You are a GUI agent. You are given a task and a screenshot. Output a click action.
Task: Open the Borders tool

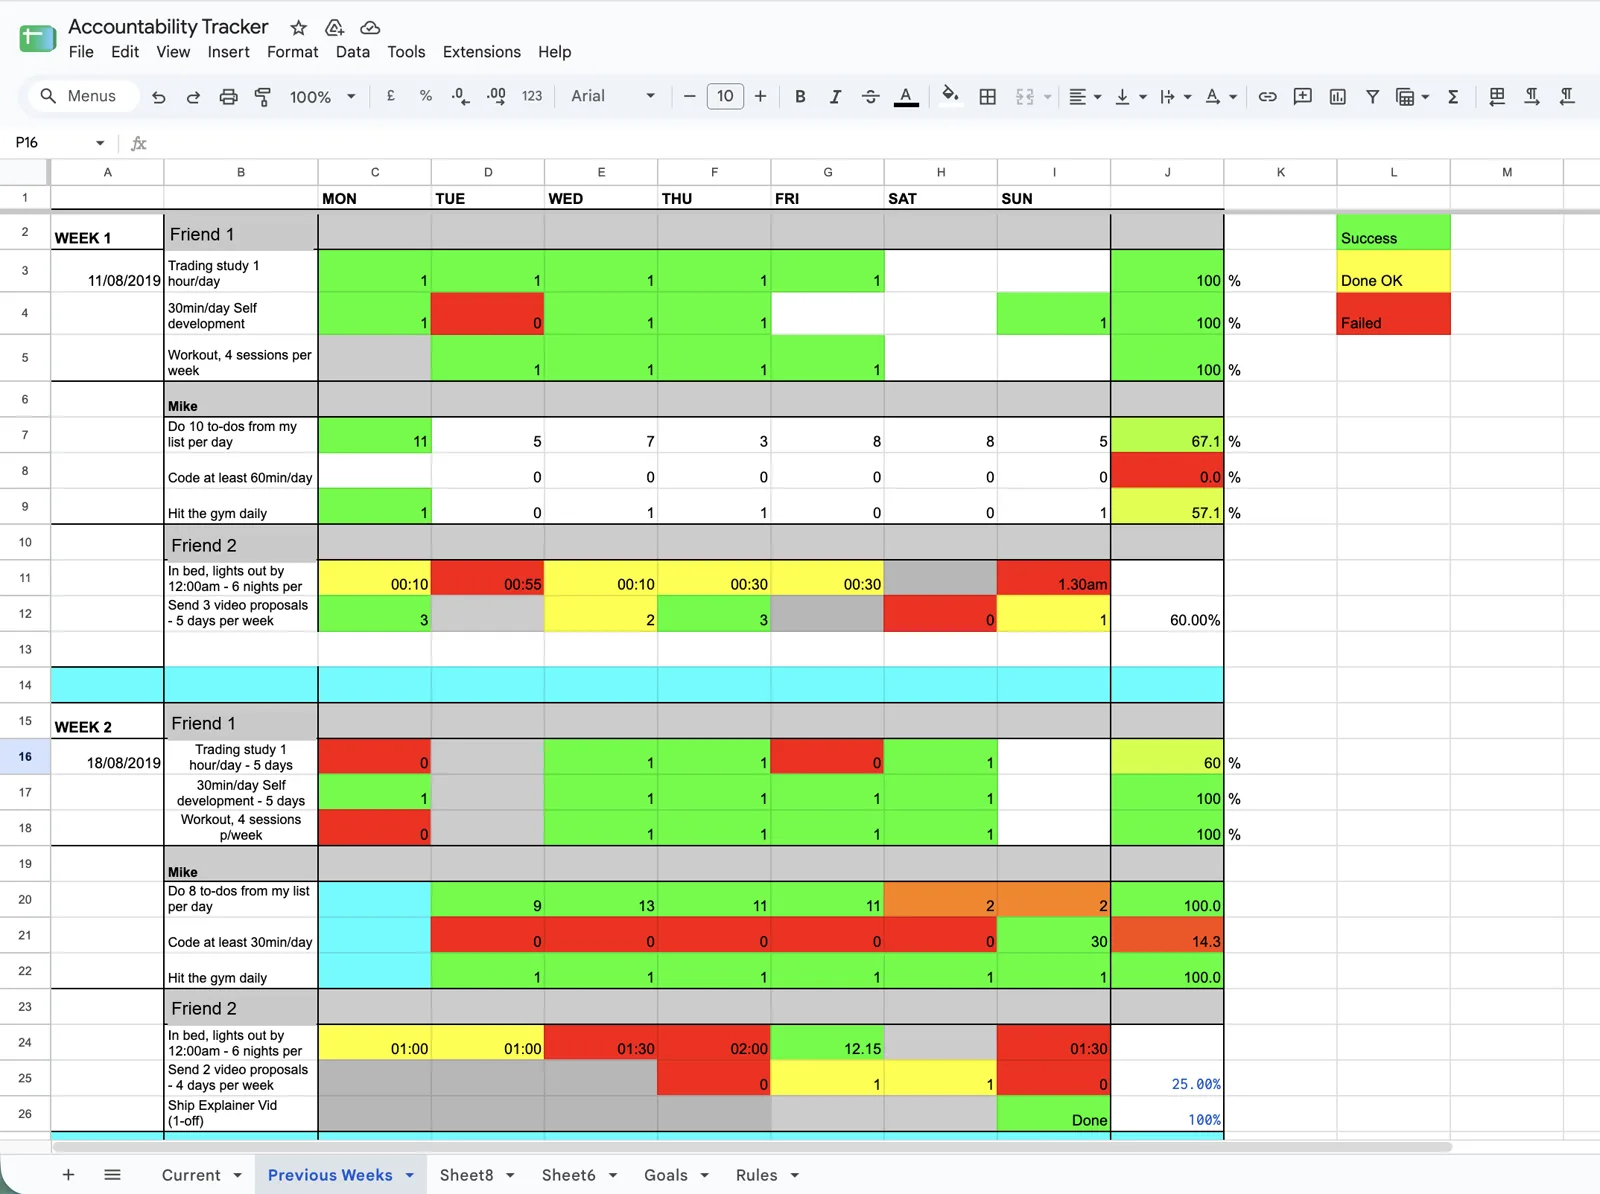[987, 96]
